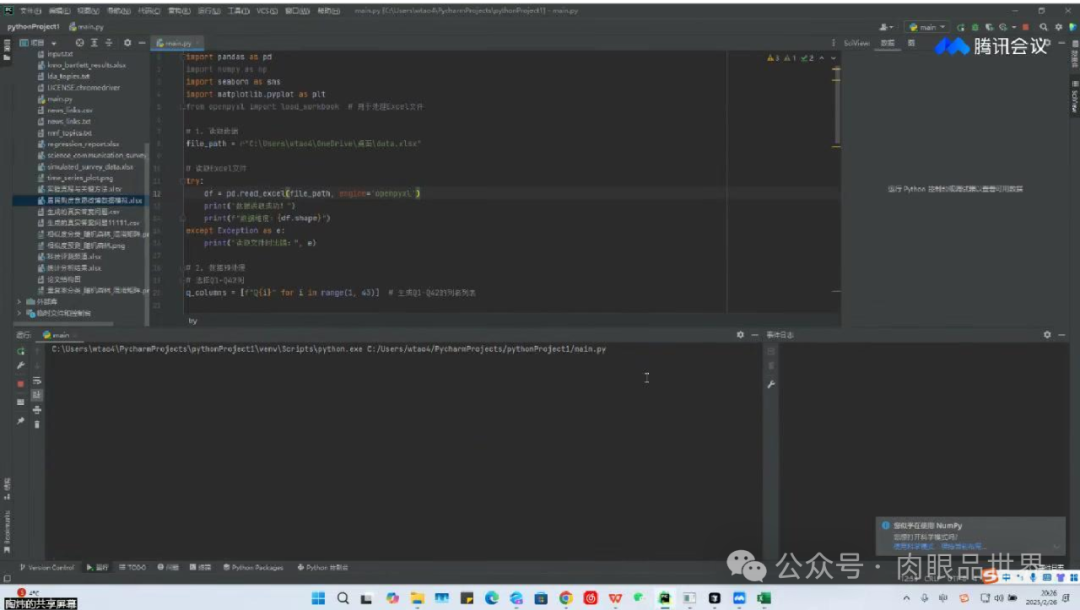Image resolution: width=1080 pixels, height=610 pixels.
Task: Select LICENSE.chromedriver in project tree
Action: [79, 87]
